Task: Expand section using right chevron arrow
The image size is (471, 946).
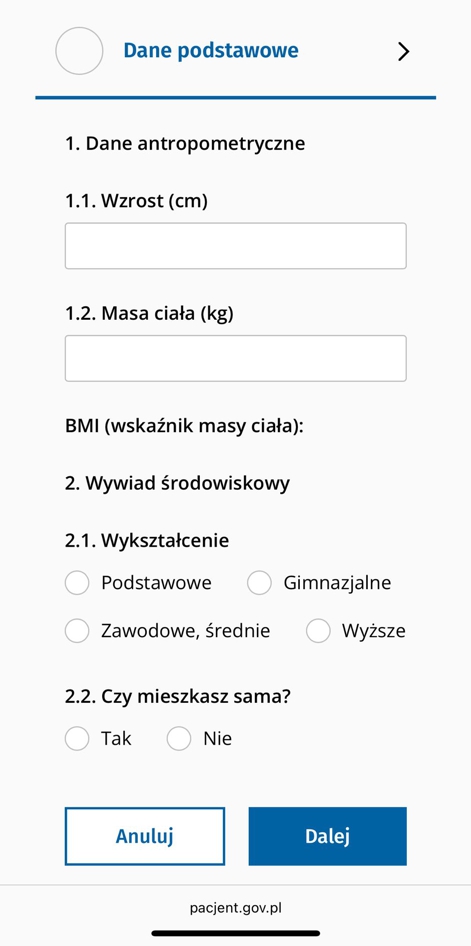Action: (x=403, y=52)
